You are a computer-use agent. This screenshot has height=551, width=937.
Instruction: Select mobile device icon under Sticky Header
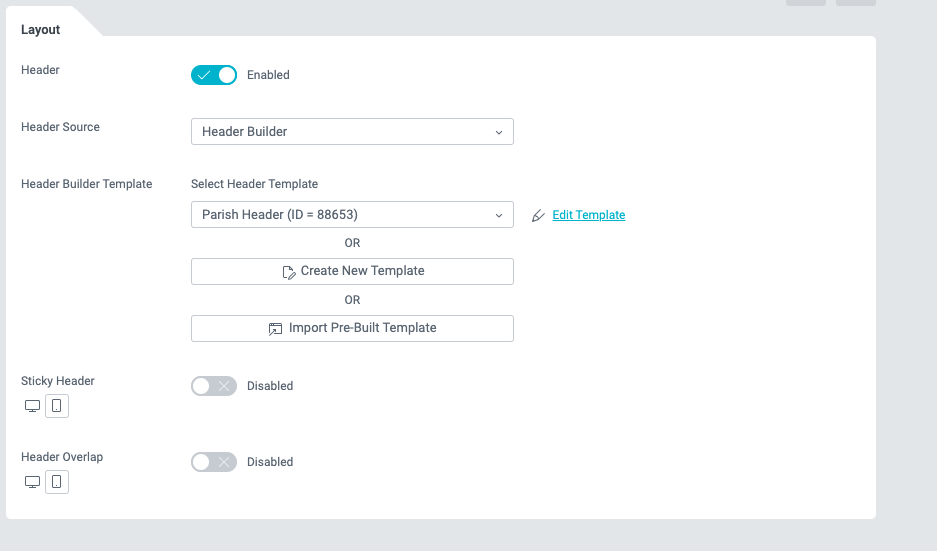tap(57, 406)
